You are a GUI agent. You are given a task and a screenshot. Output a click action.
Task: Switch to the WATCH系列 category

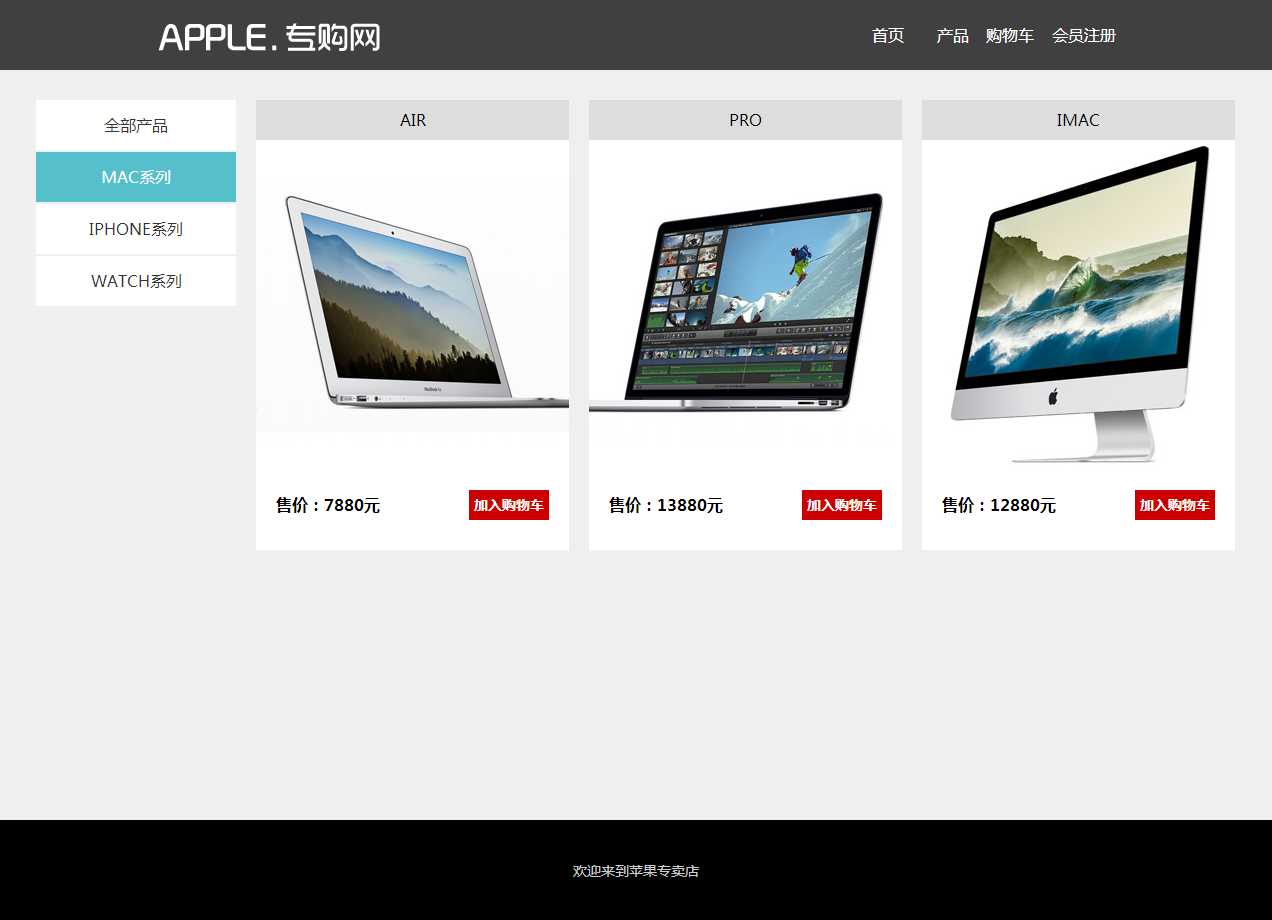(x=136, y=281)
